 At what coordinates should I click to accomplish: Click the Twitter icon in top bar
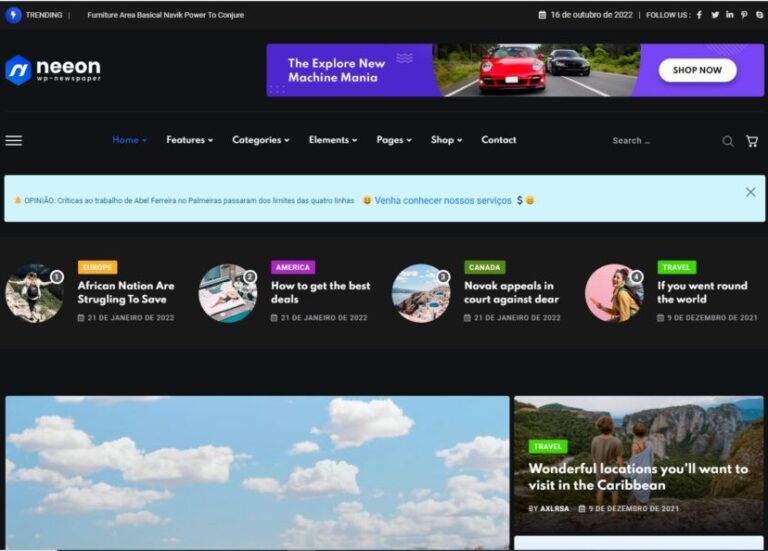point(715,15)
